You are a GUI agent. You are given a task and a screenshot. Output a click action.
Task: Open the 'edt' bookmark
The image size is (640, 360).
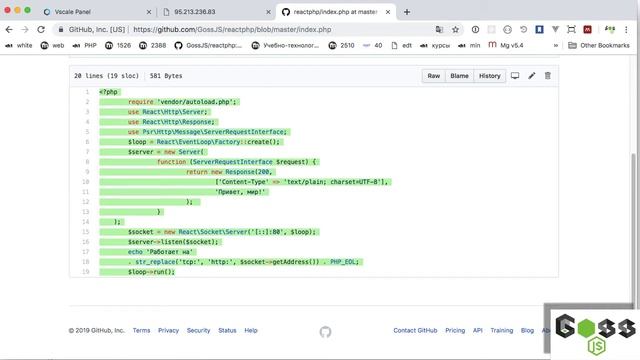click(401, 45)
